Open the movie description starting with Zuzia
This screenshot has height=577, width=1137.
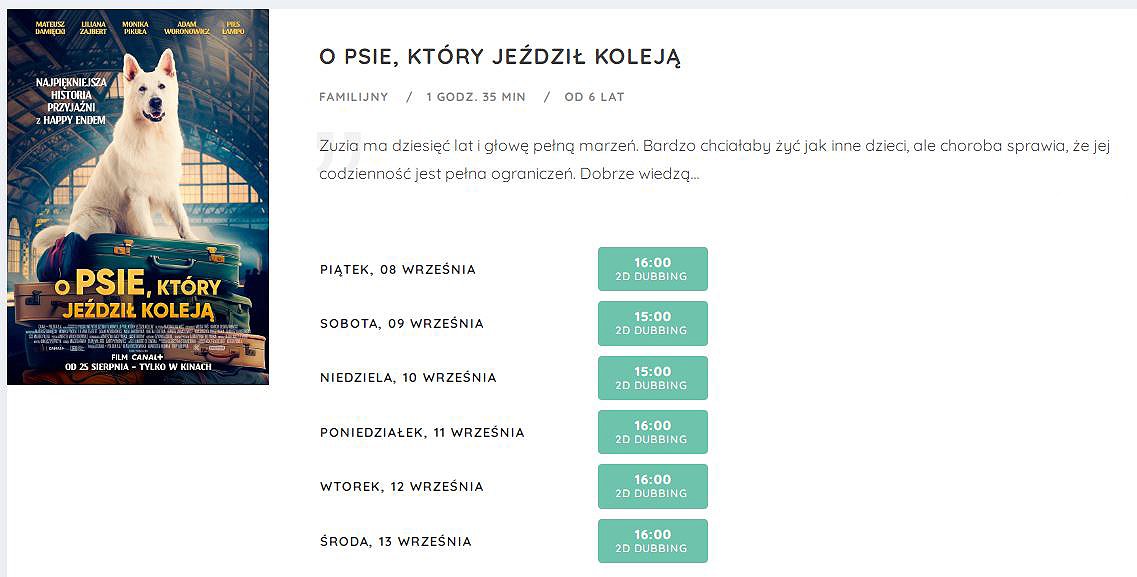coord(715,160)
